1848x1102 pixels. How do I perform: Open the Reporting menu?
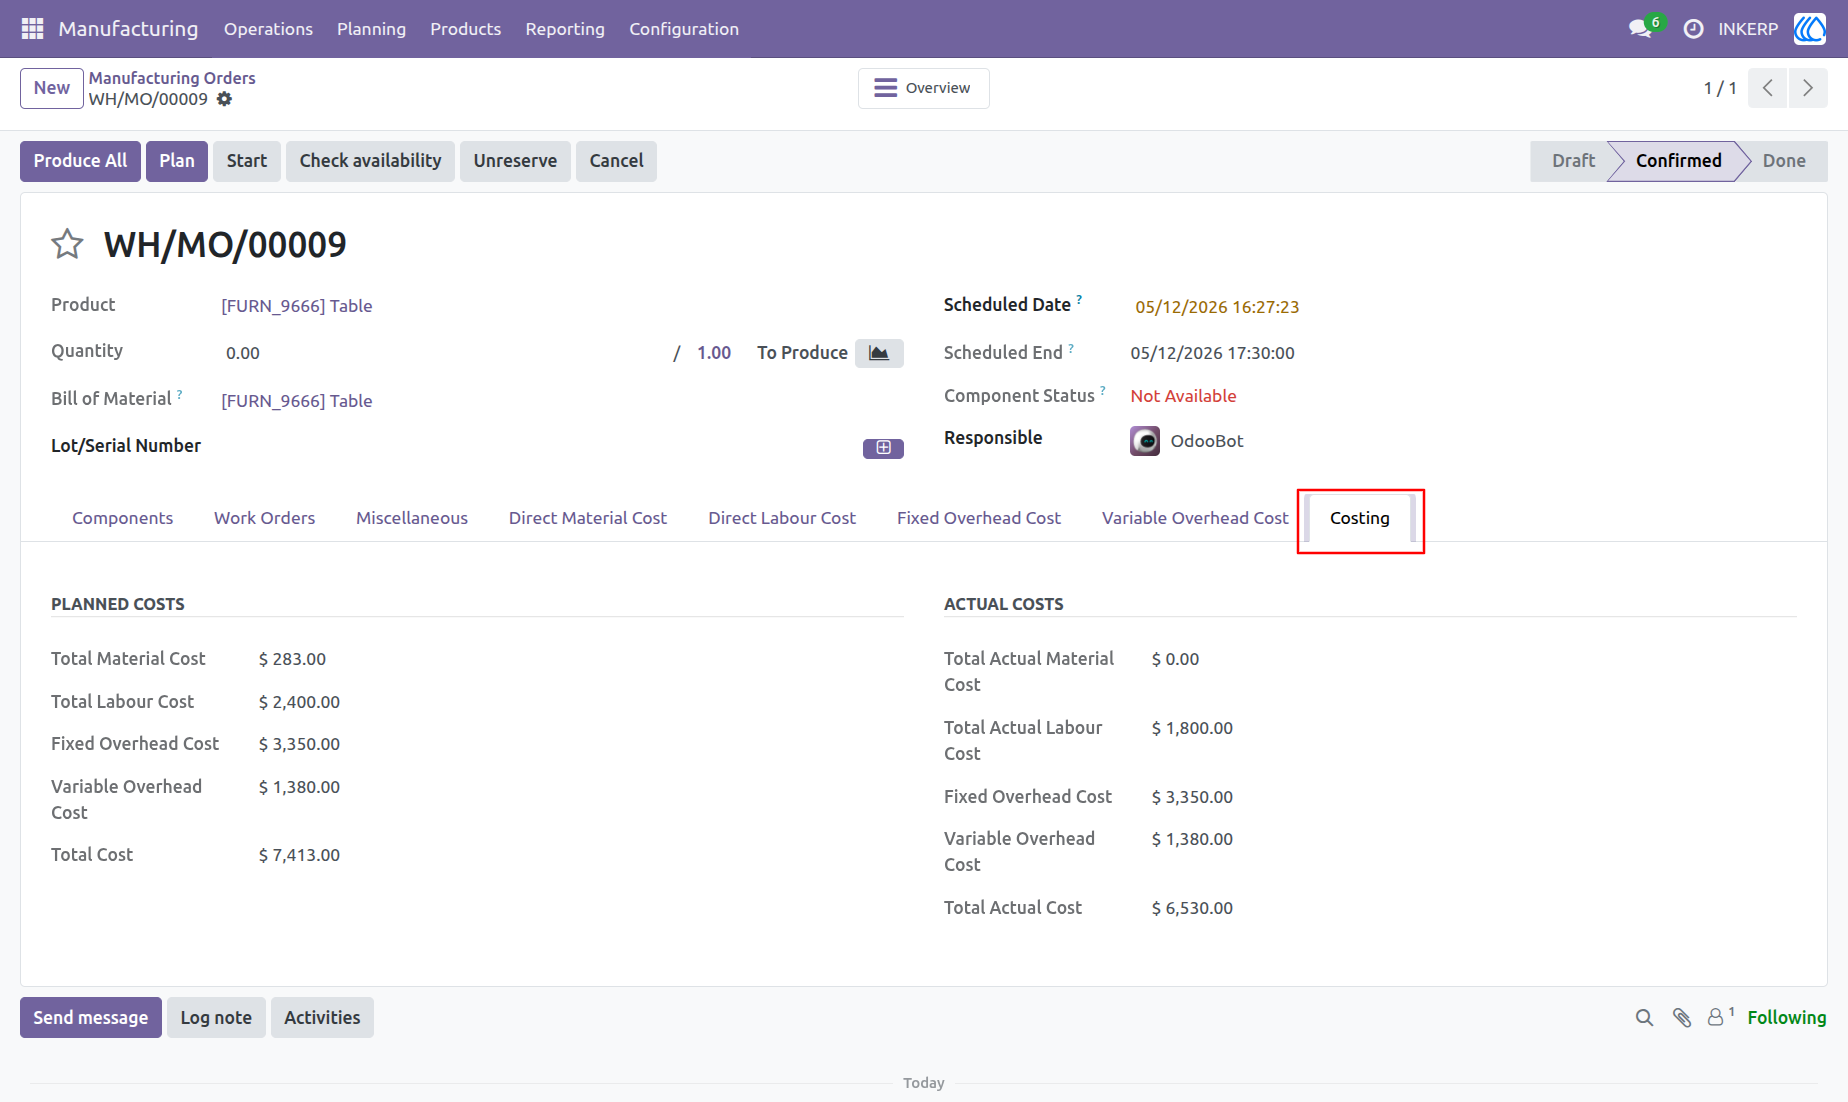pos(565,29)
